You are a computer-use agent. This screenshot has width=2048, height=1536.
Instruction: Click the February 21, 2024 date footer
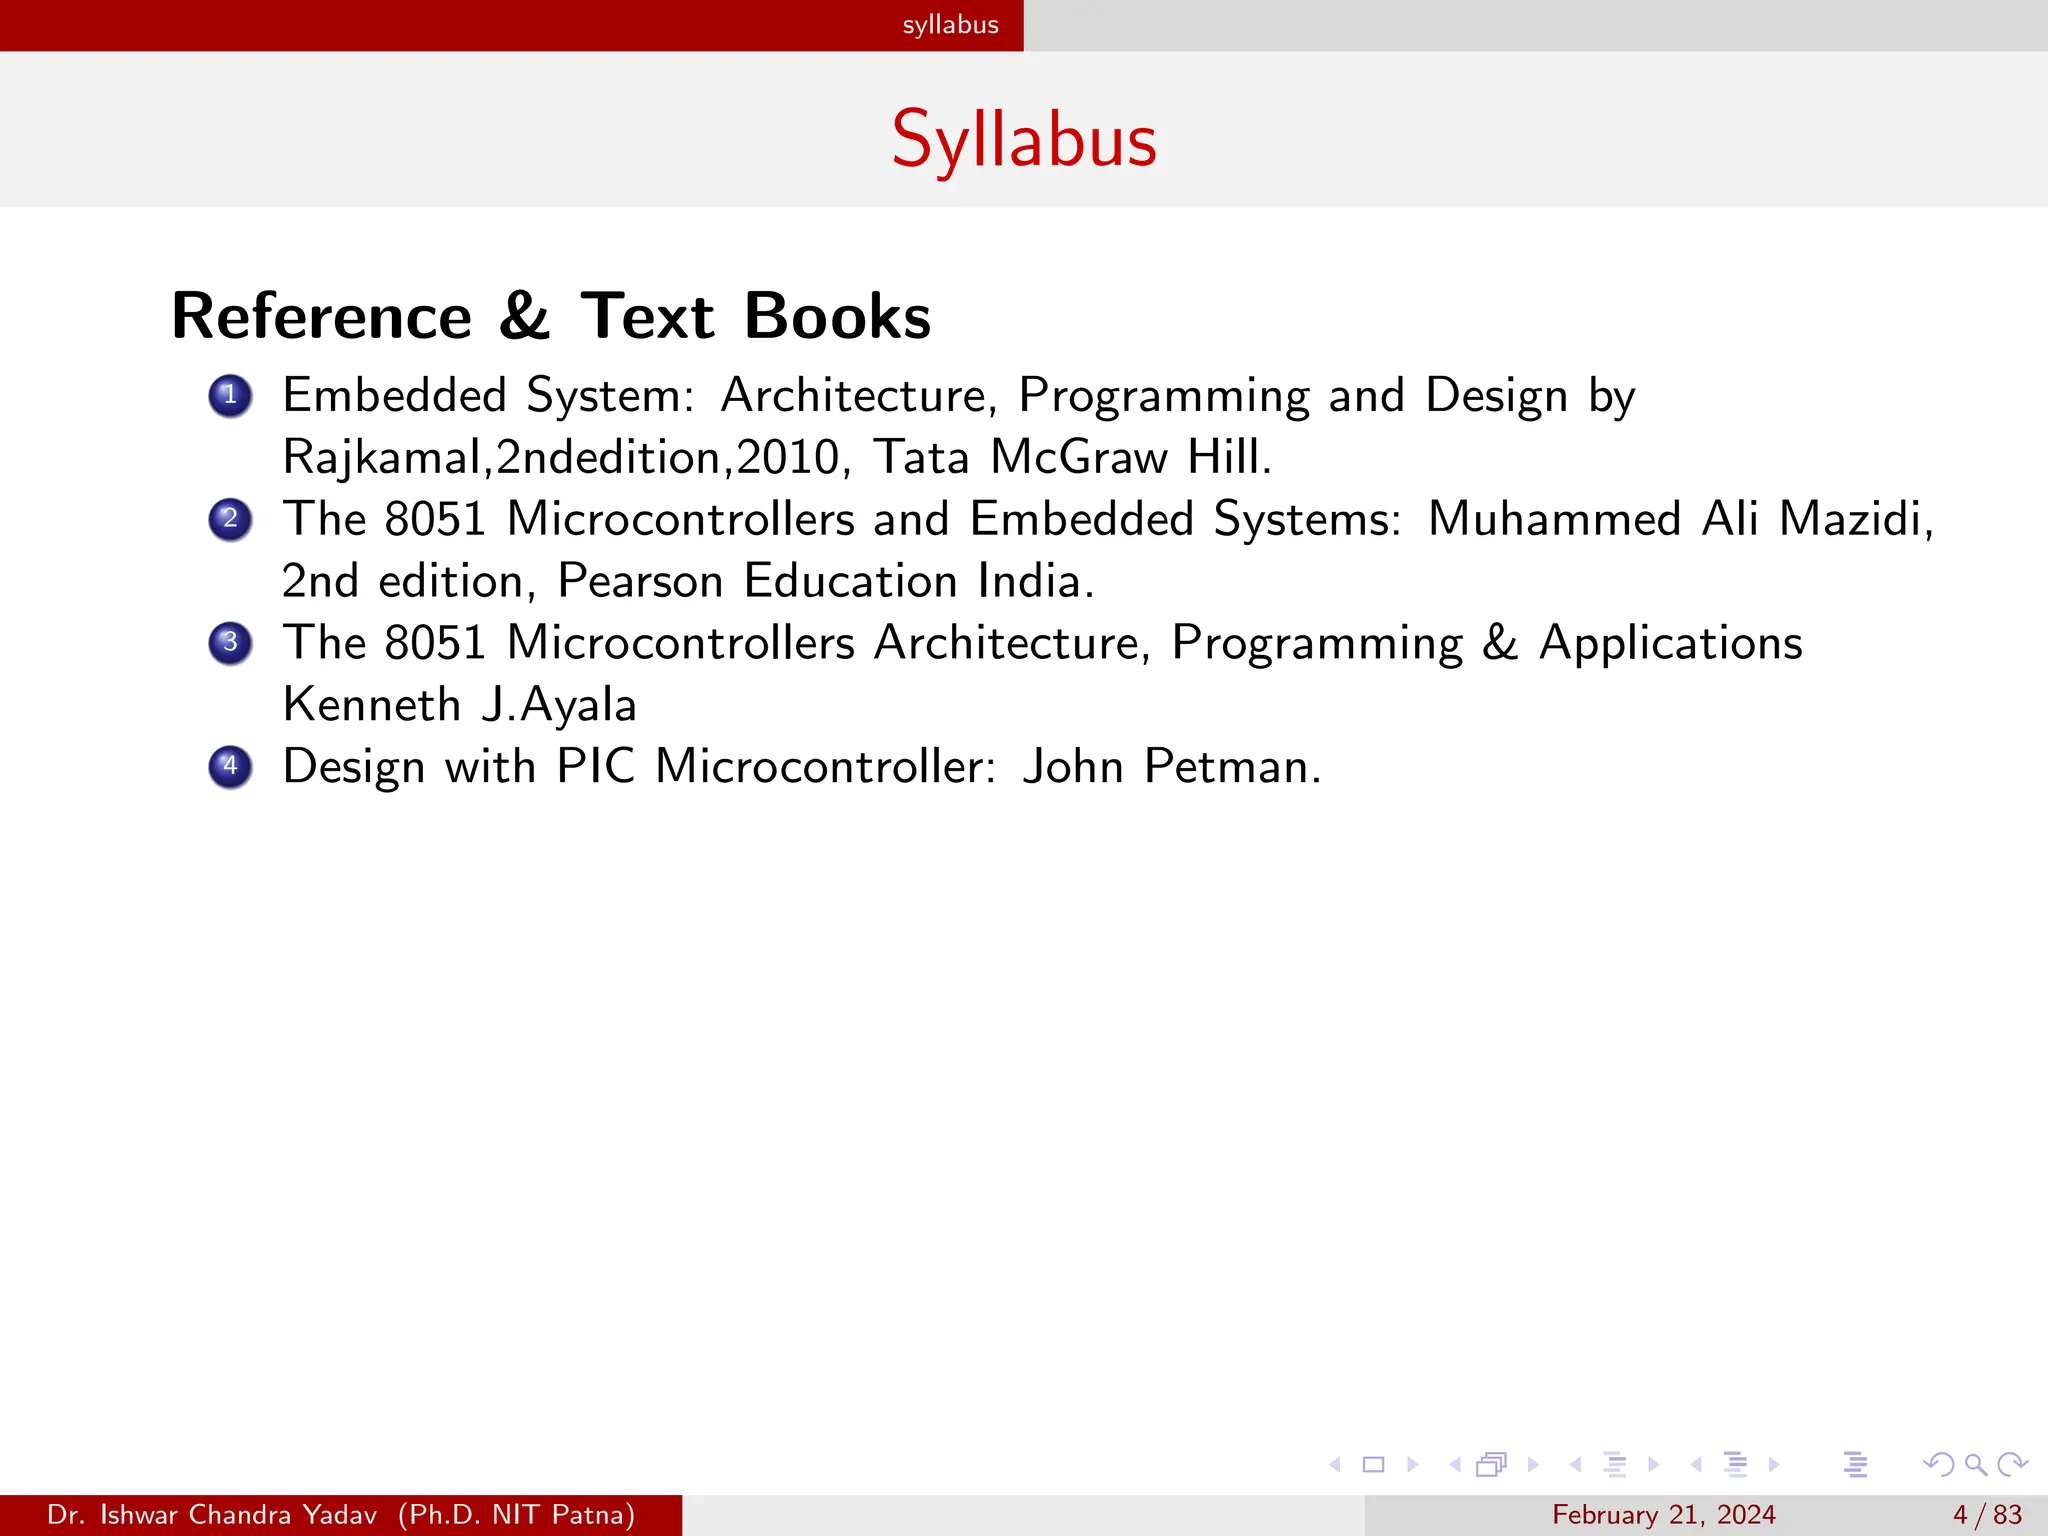coord(1663,1515)
